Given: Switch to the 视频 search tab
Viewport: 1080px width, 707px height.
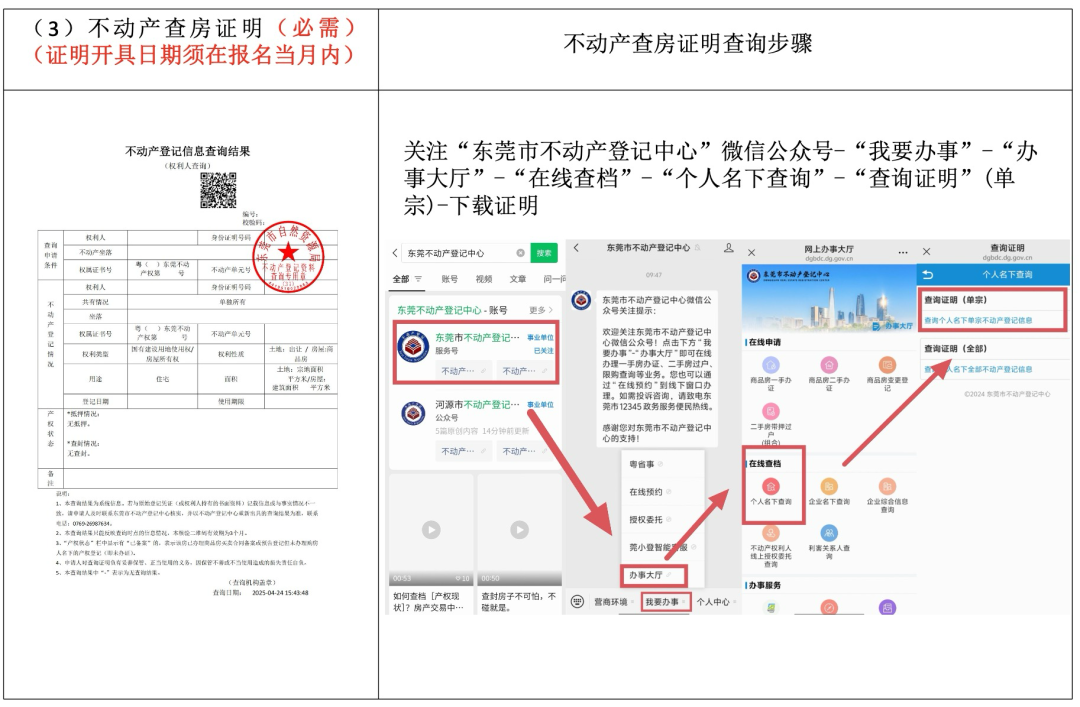Looking at the screenshot, I should click(484, 279).
